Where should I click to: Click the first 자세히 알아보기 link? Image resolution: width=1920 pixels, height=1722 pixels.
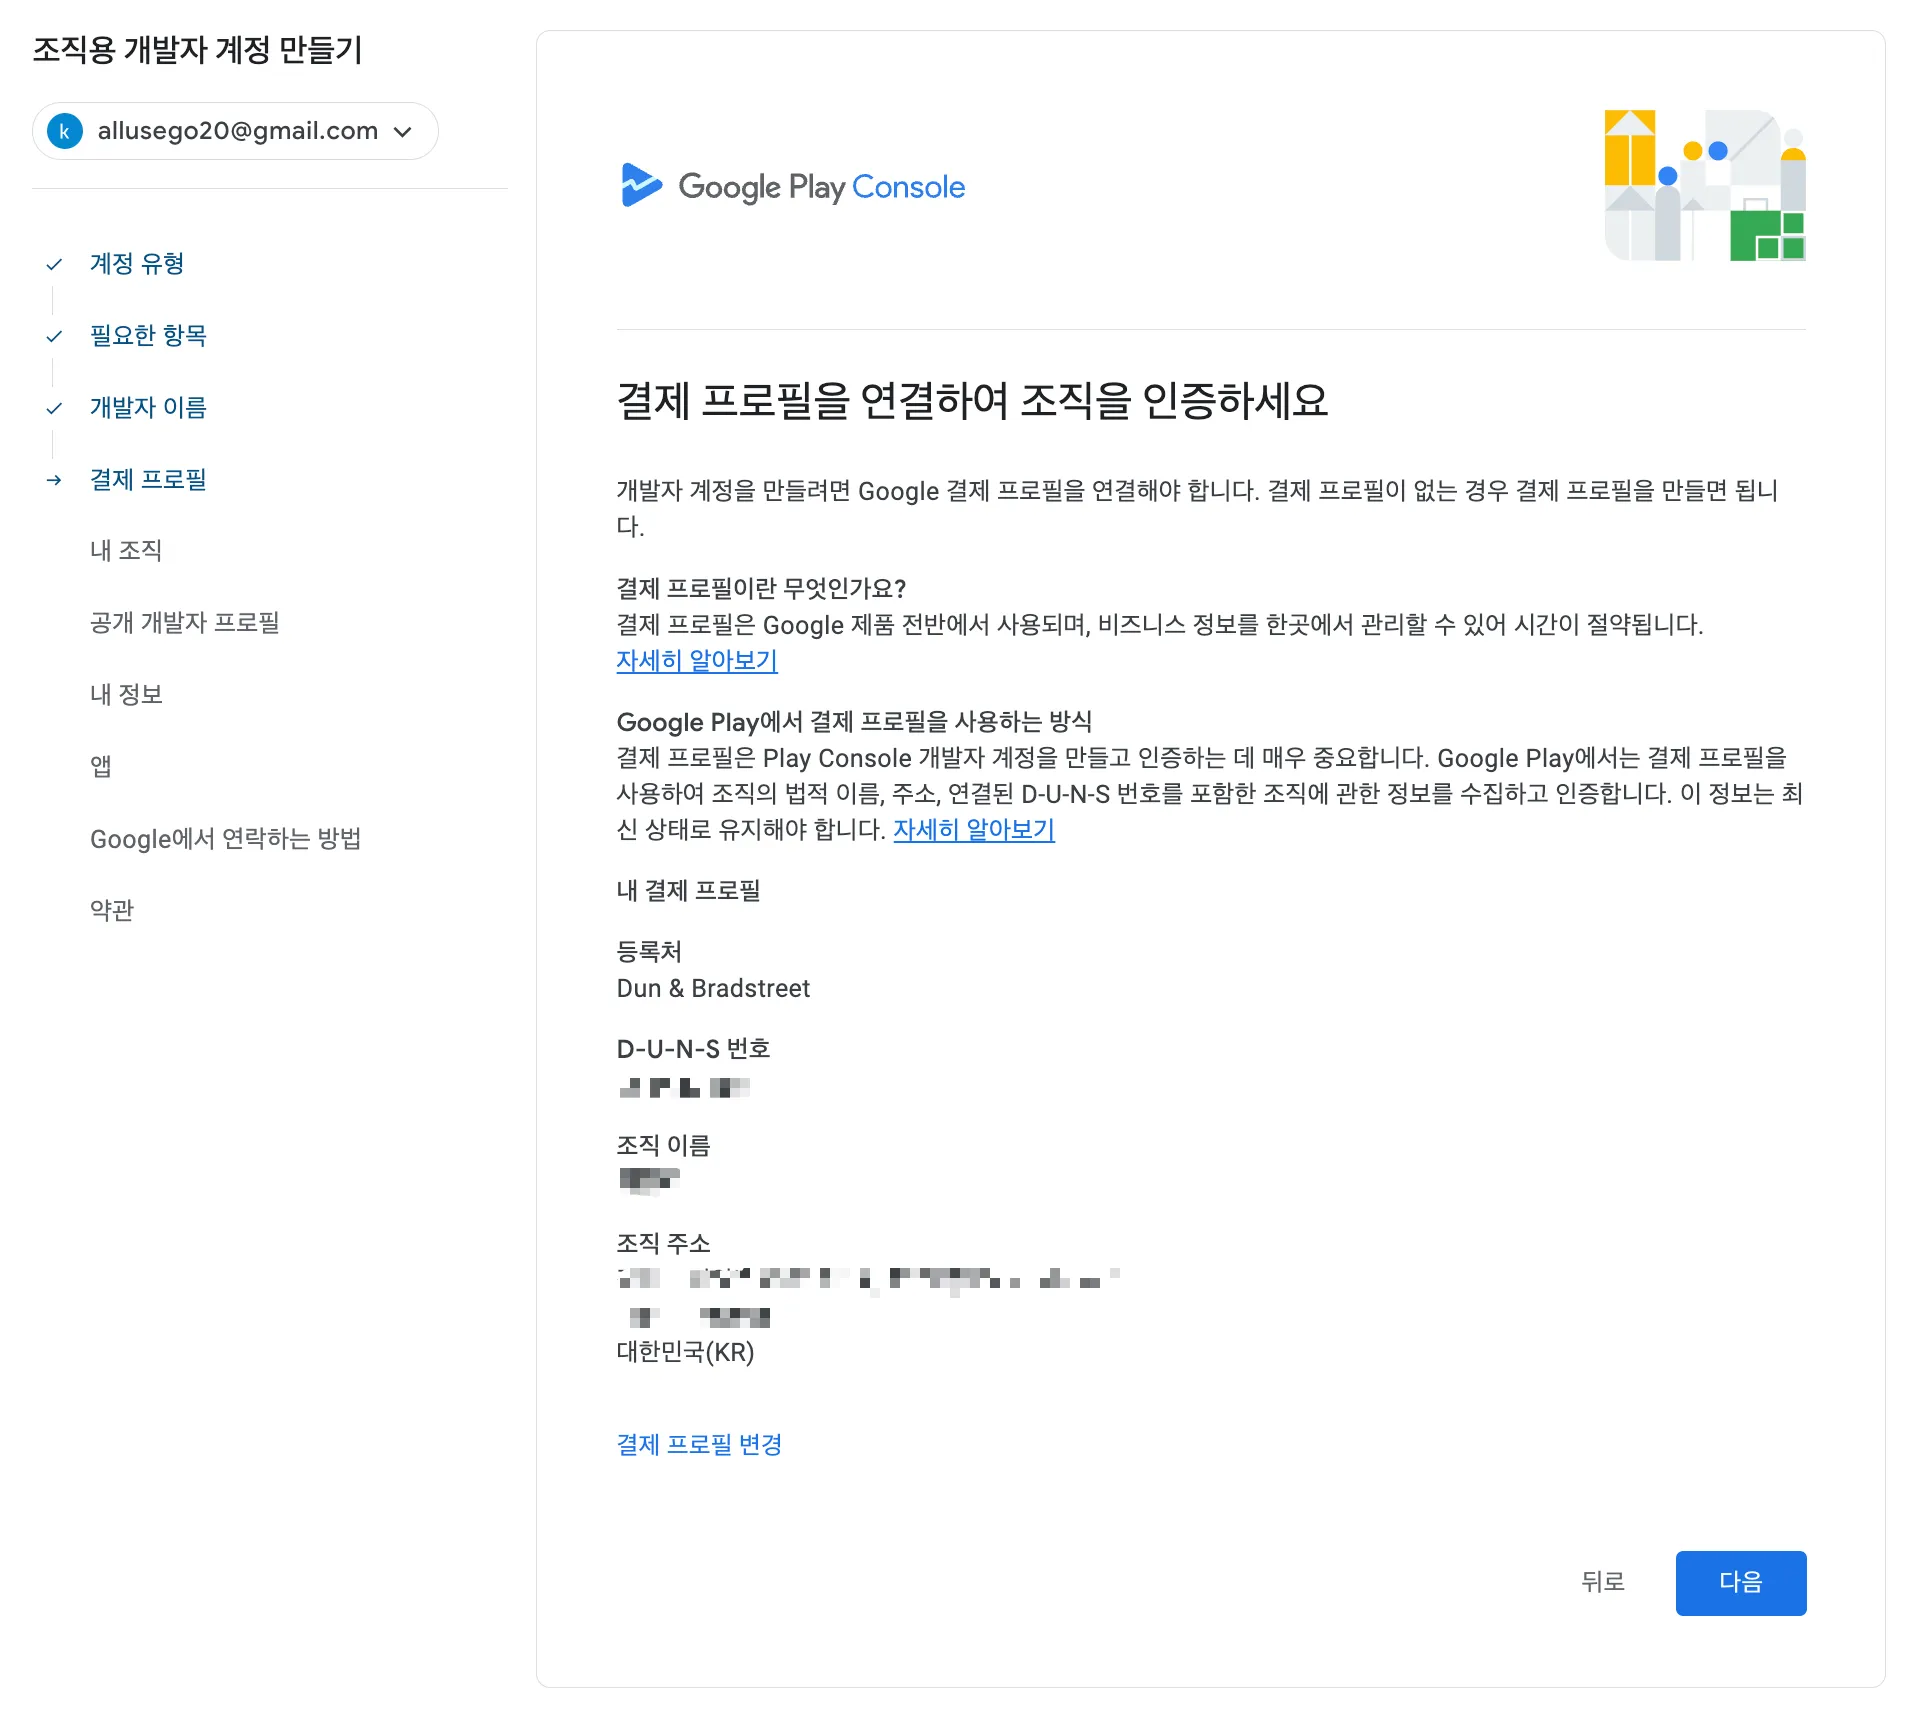coord(697,661)
